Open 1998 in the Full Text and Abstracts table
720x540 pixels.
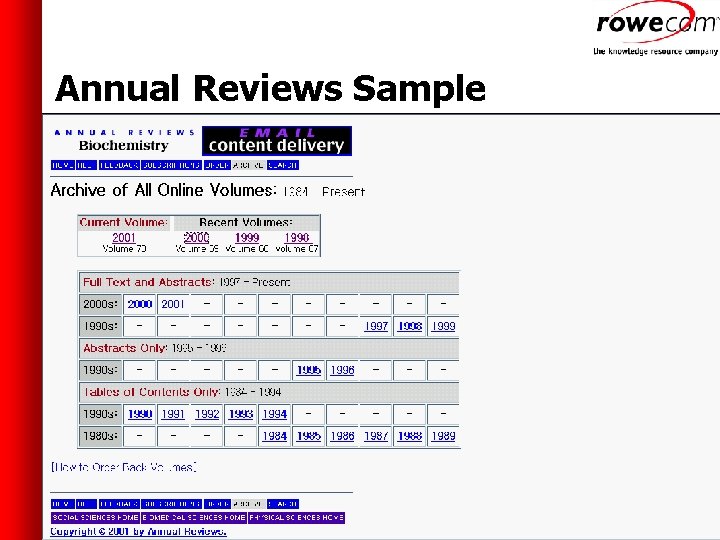[410, 326]
